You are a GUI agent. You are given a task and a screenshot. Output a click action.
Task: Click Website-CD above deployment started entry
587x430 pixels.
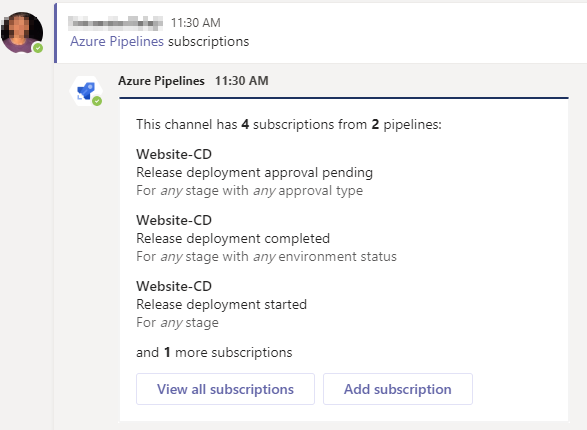[x=174, y=286]
